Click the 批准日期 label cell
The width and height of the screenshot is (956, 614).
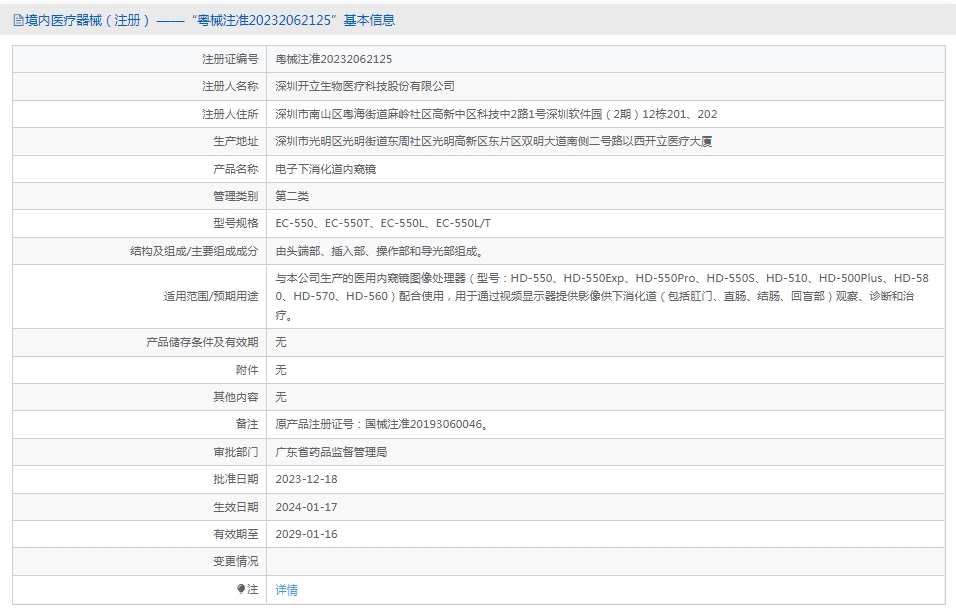point(140,479)
